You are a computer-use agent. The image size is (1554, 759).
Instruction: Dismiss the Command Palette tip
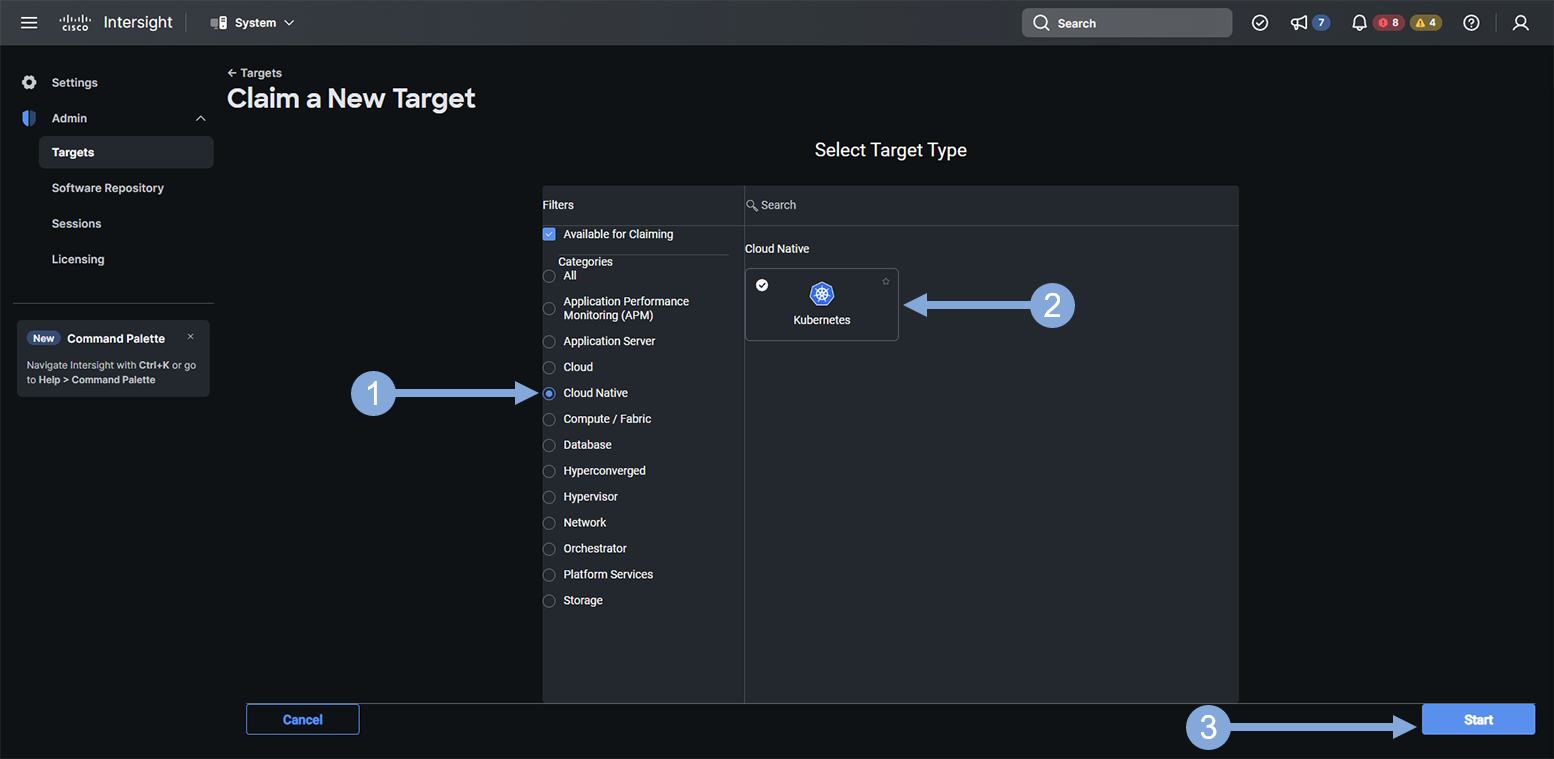[191, 337]
